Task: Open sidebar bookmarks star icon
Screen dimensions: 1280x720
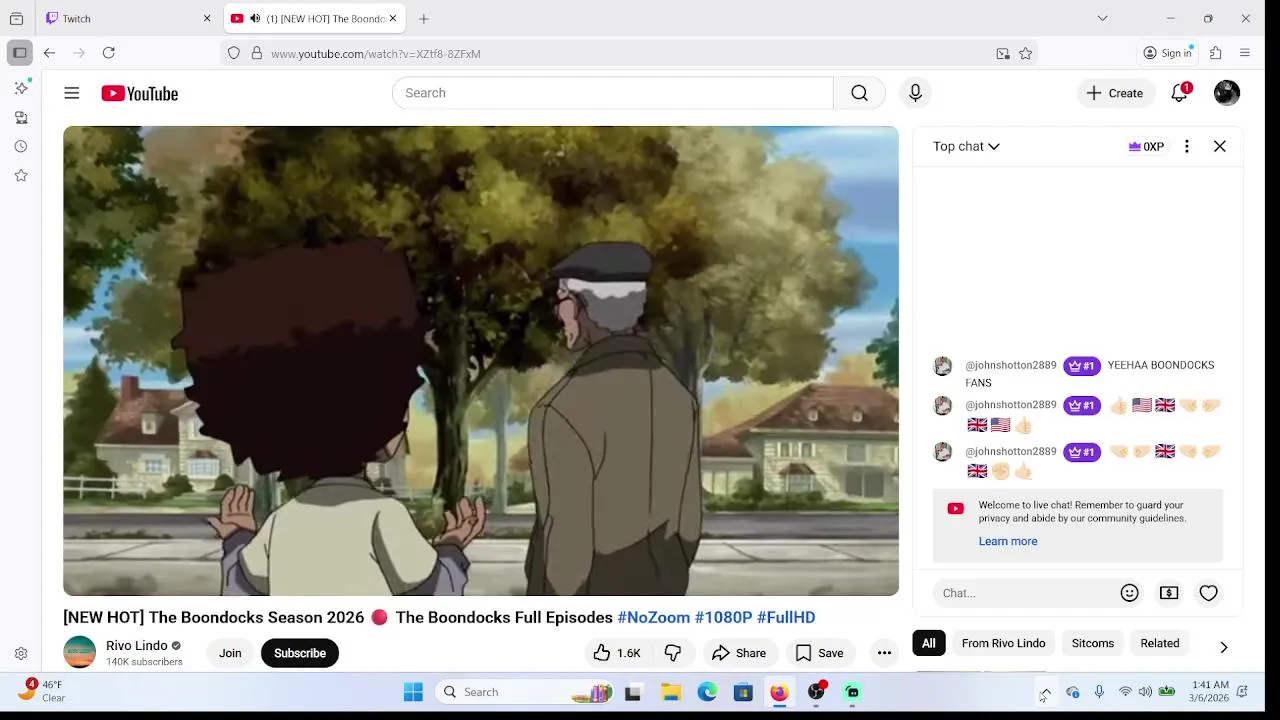Action: click(21, 175)
